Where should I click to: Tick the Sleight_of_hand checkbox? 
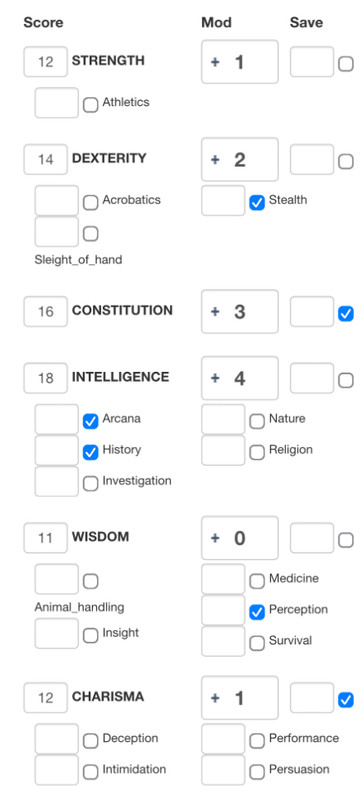pyautogui.click(x=90, y=234)
